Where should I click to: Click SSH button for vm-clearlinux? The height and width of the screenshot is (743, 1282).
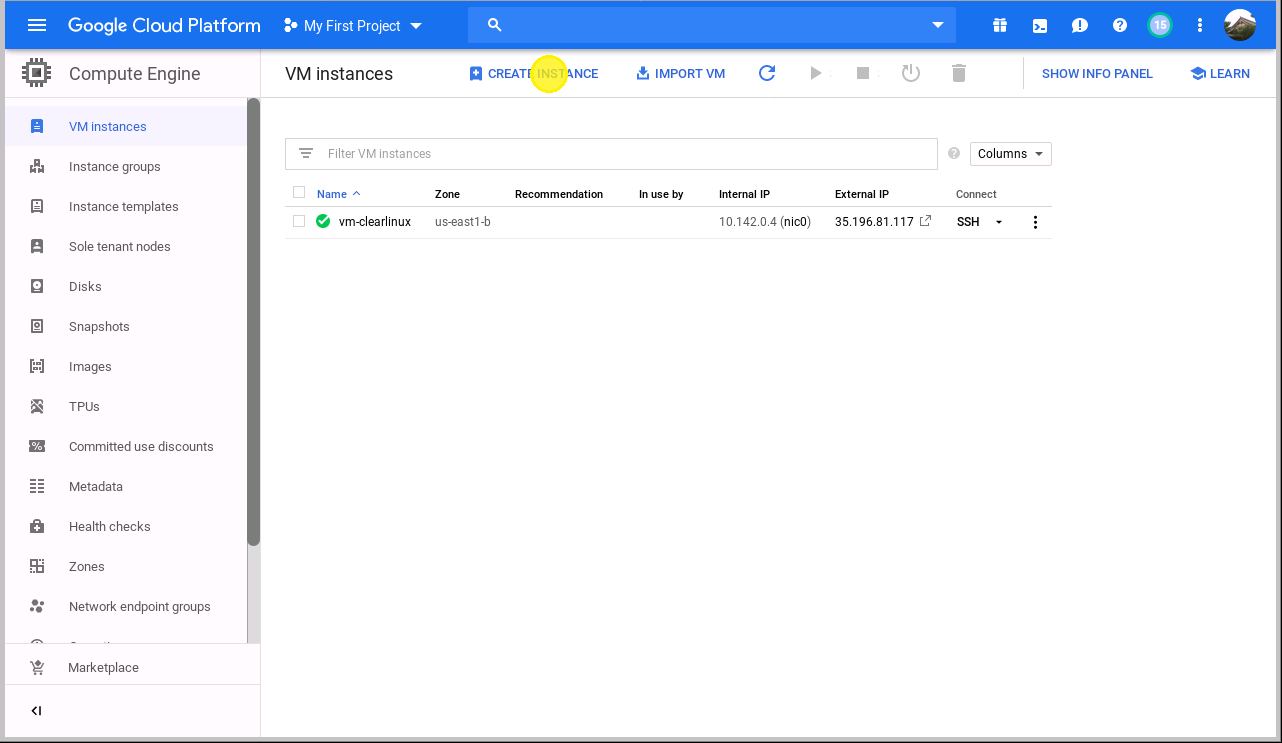click(968, 222)
